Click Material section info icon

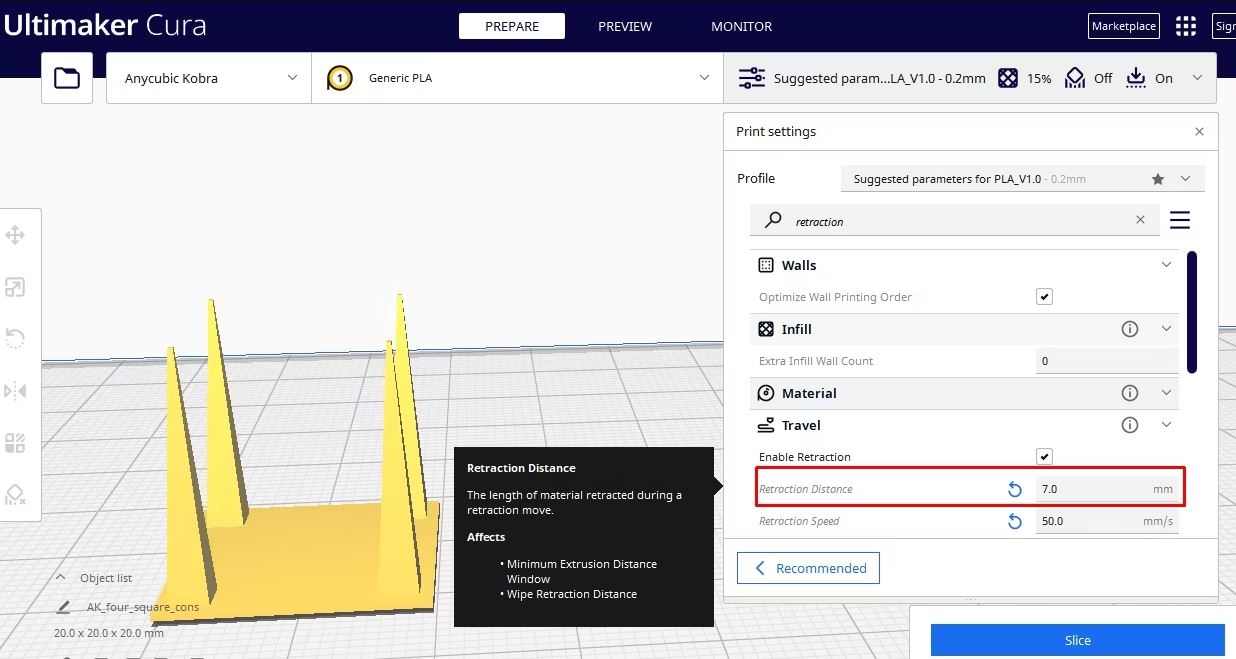(1130, 393)
